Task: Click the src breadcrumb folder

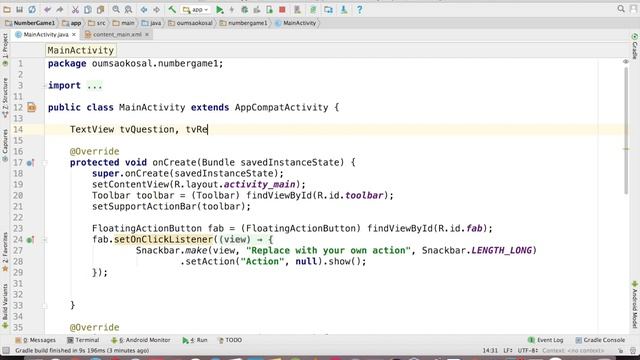Action: pos(97,23)
